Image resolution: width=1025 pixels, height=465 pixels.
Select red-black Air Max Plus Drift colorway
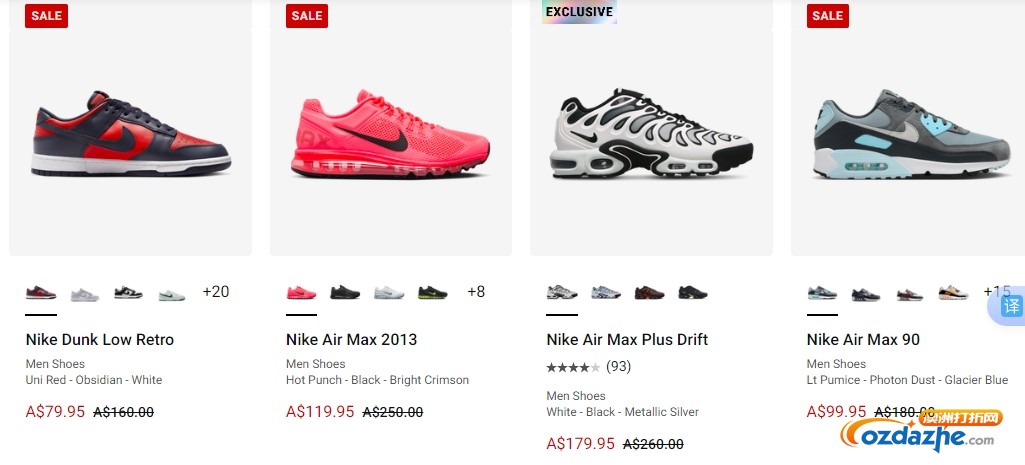pos(649,292)
